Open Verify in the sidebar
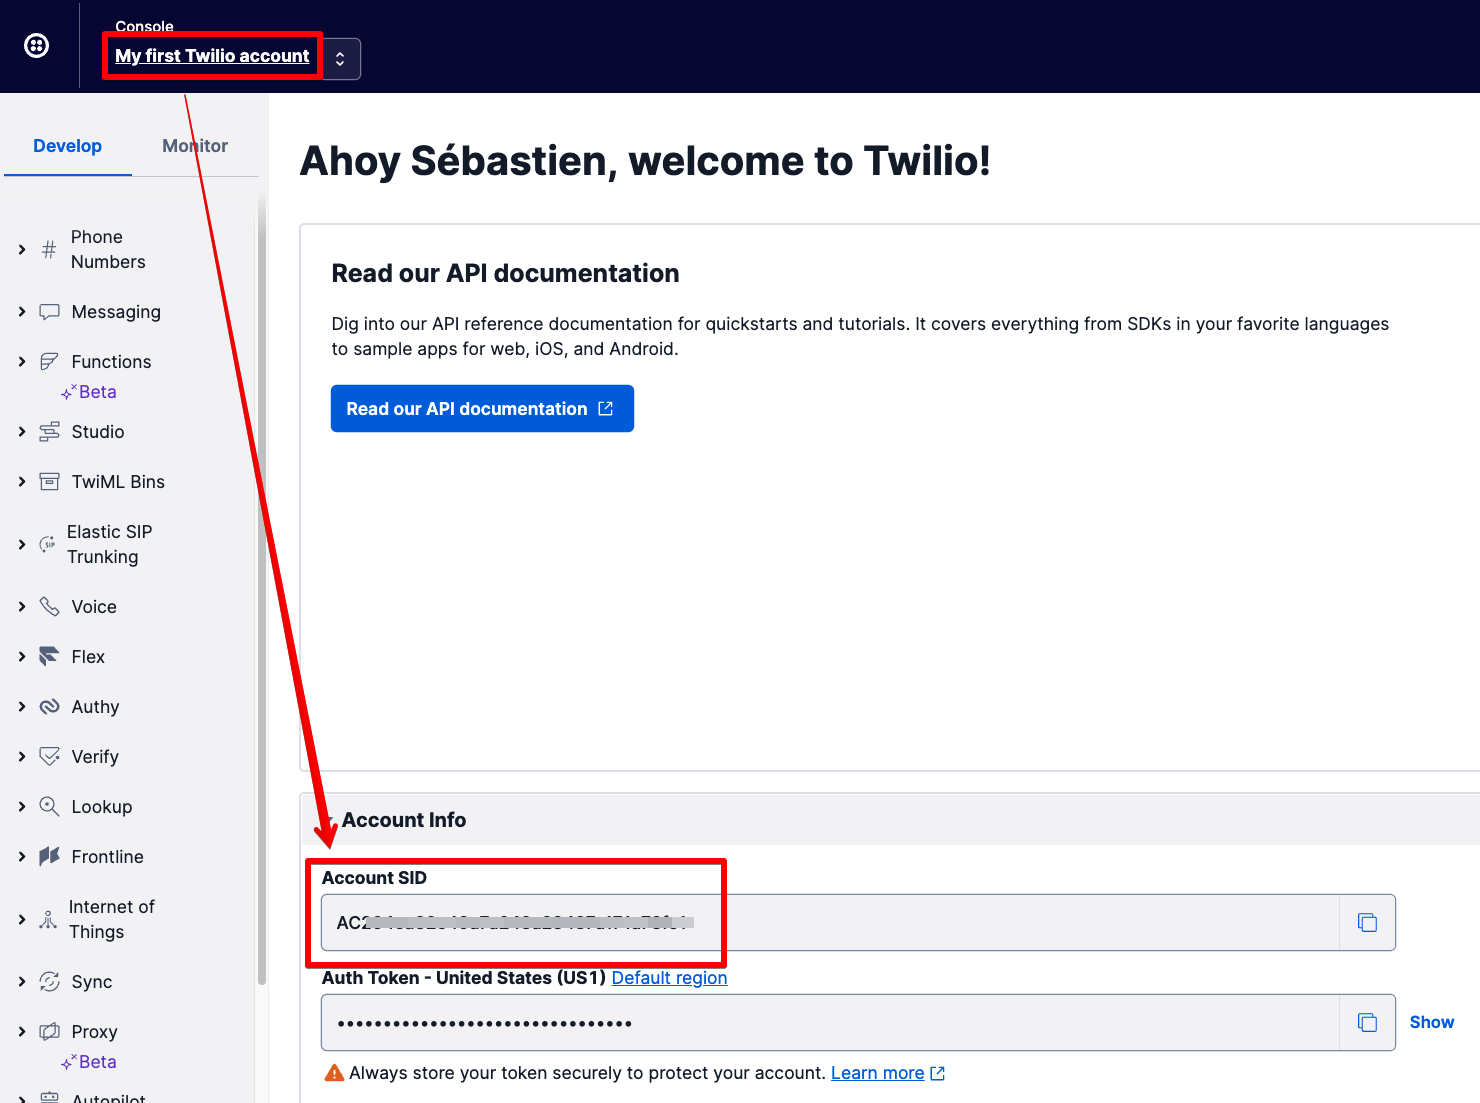Screen dimensions: 1480x1103 coord(95,757)
